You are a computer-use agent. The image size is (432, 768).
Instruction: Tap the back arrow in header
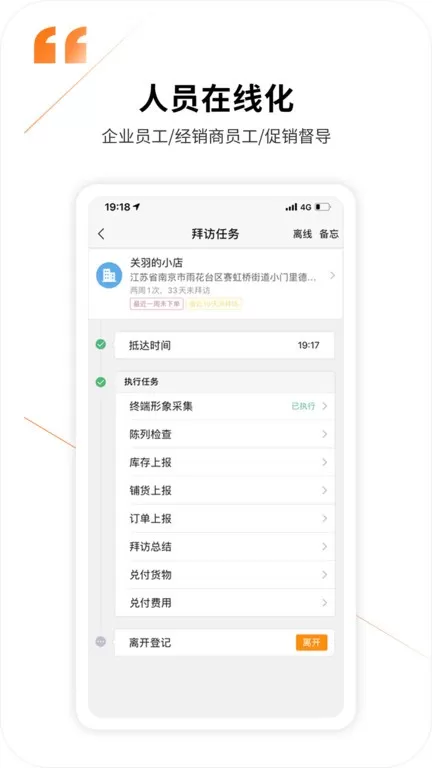pyautogui.click(x=101, y=234)
